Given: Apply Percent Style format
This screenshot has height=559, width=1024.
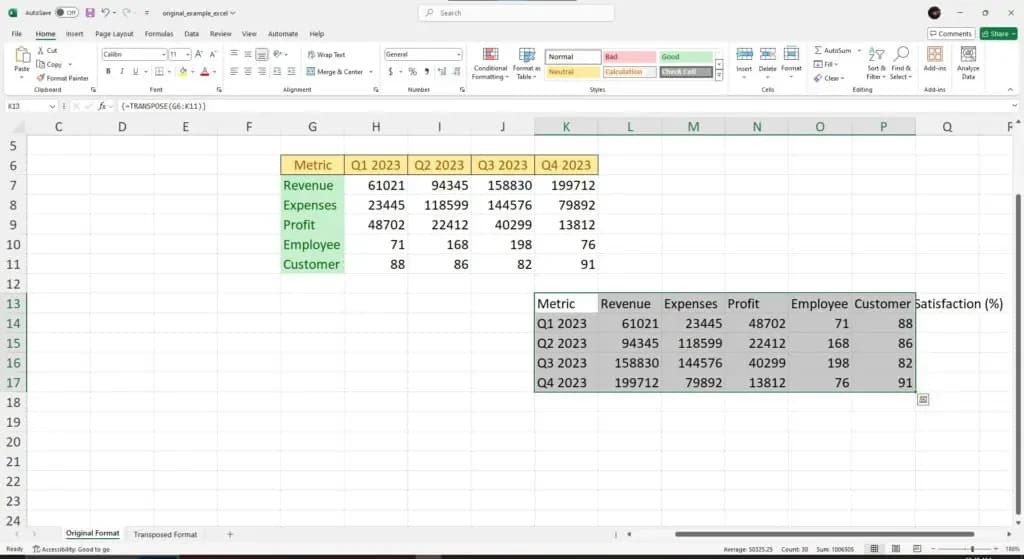Looking at the screenshot, I should pyautogui.click(x=413, y=71).
